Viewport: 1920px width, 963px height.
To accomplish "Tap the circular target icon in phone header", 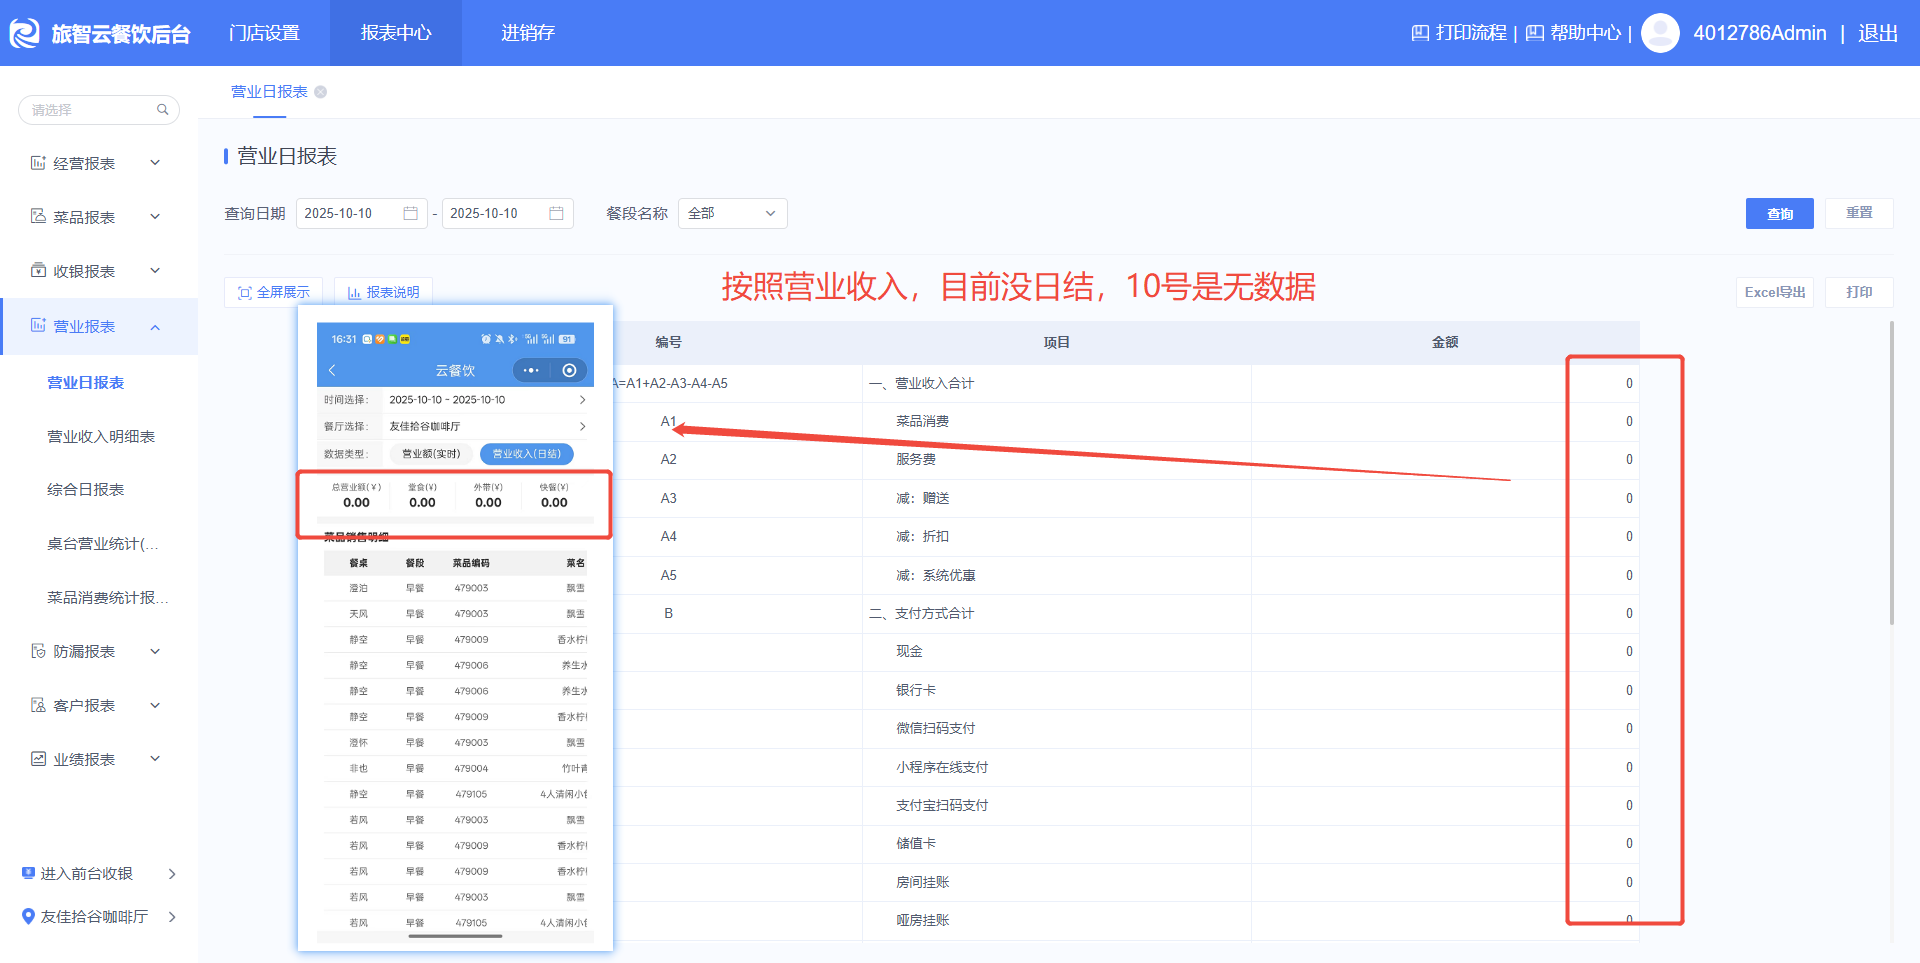I will [x=569, y=370].
